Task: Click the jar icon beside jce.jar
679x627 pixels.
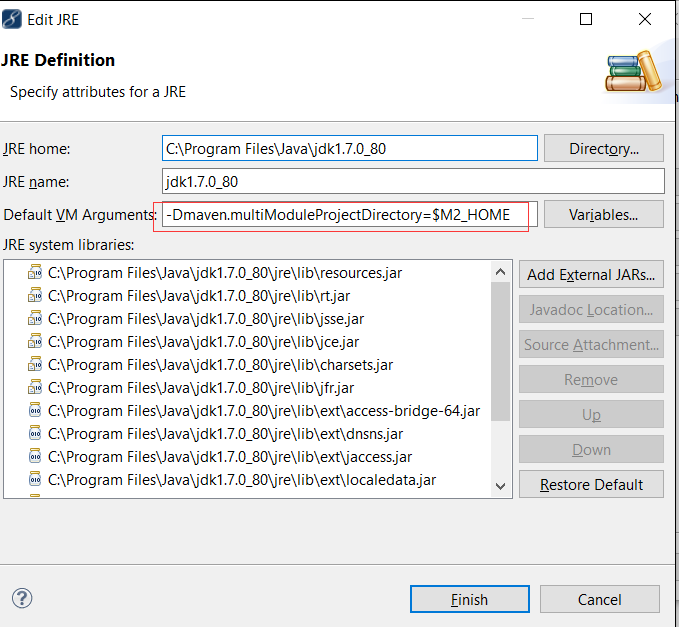Action: pos(35,342)
